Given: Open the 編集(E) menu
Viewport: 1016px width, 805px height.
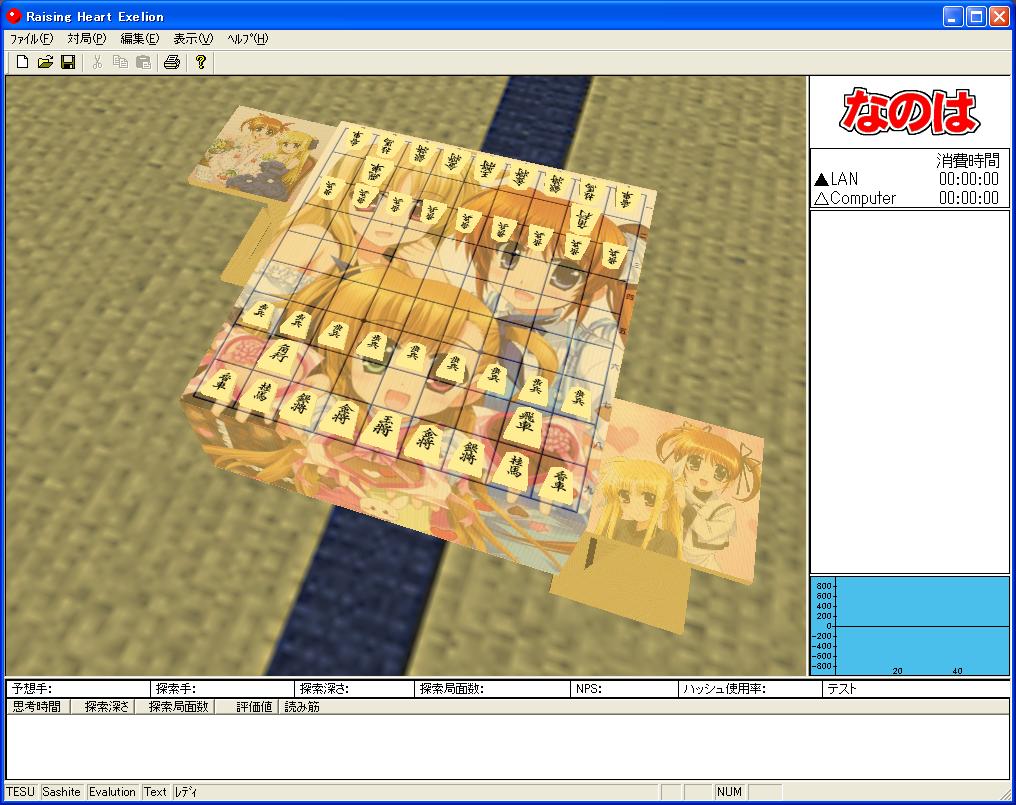Looking at the screenshot, I should (139, 39).
